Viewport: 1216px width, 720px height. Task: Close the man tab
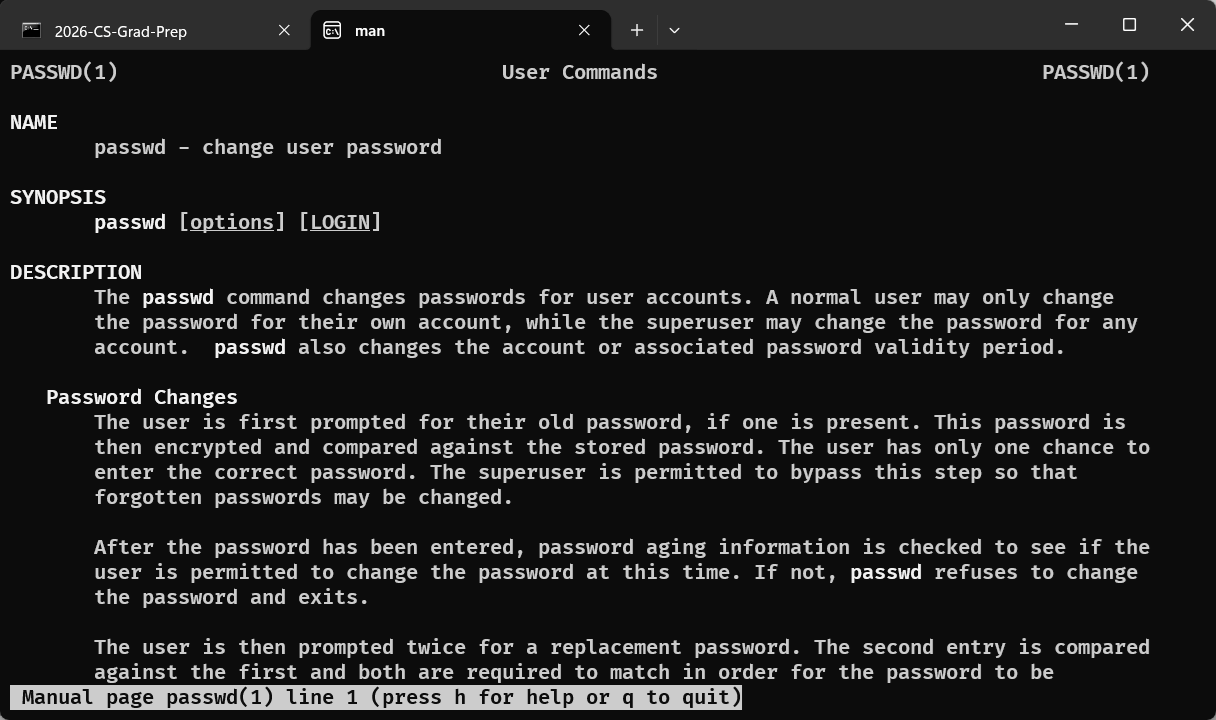(584, 30)
